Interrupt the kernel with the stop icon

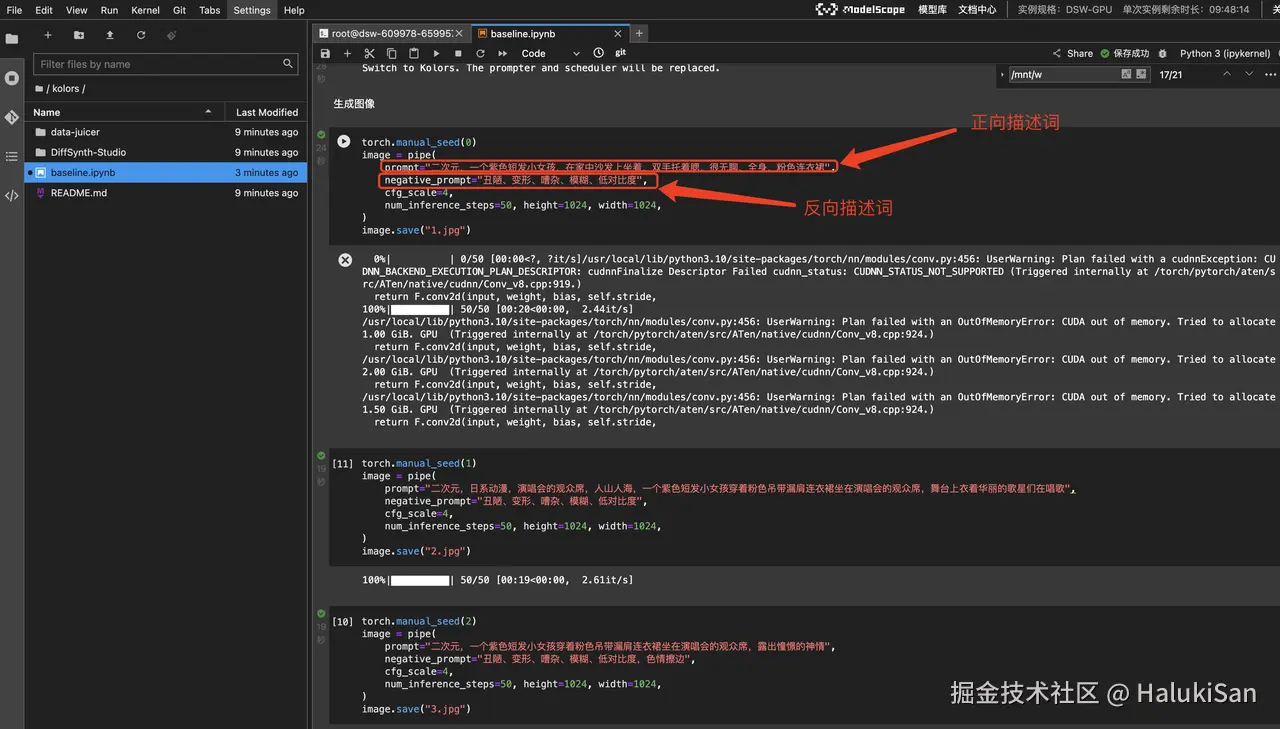click(458, 53)
